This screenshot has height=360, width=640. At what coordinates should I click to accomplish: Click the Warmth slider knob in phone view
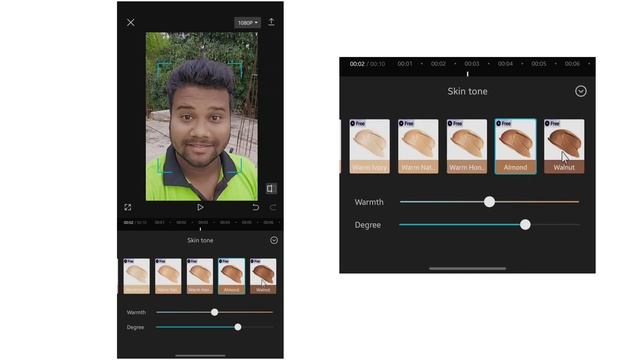coord(214,312)
